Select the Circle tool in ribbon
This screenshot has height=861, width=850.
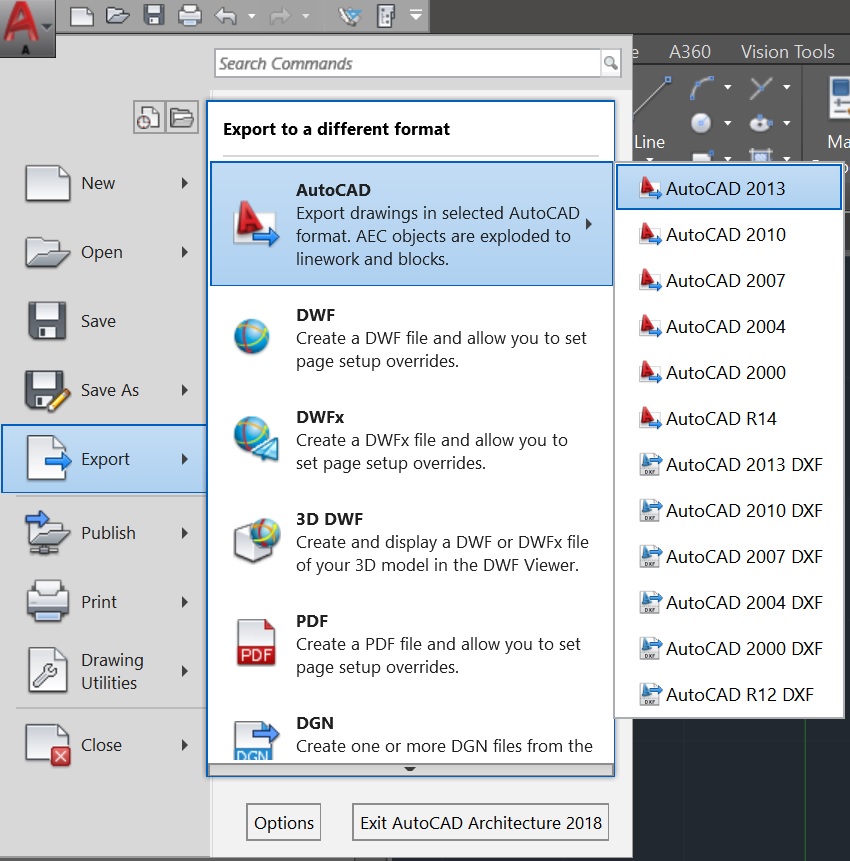pyautogui.click(x=701, y=123)
